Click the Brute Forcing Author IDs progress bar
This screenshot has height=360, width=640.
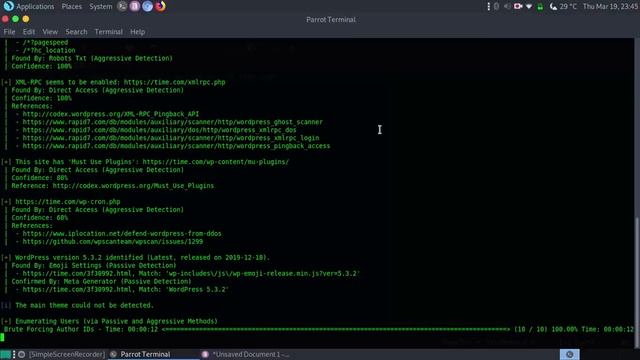pyautogui.click(x=336, y=329)
